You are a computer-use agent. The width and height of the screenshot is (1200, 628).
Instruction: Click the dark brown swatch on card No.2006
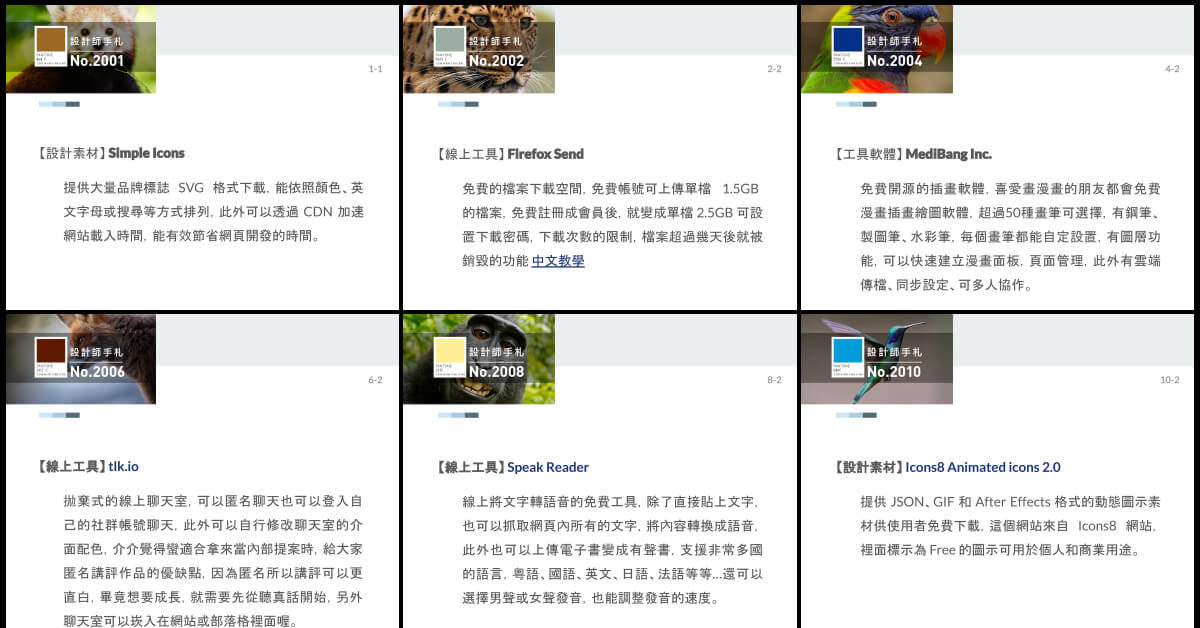[x=51, y=352]
